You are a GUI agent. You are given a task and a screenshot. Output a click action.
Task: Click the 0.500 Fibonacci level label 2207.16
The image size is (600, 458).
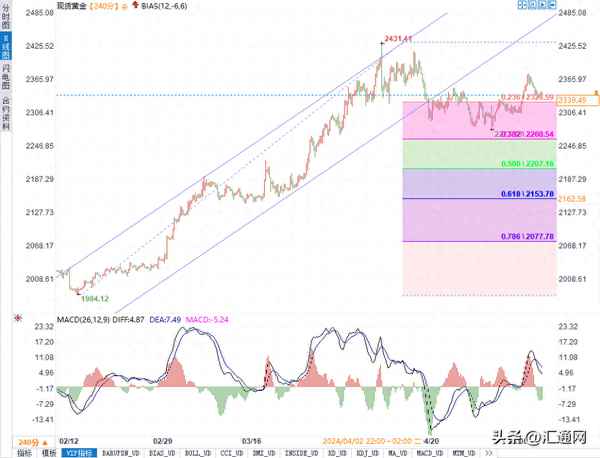[x=527, y=164]
